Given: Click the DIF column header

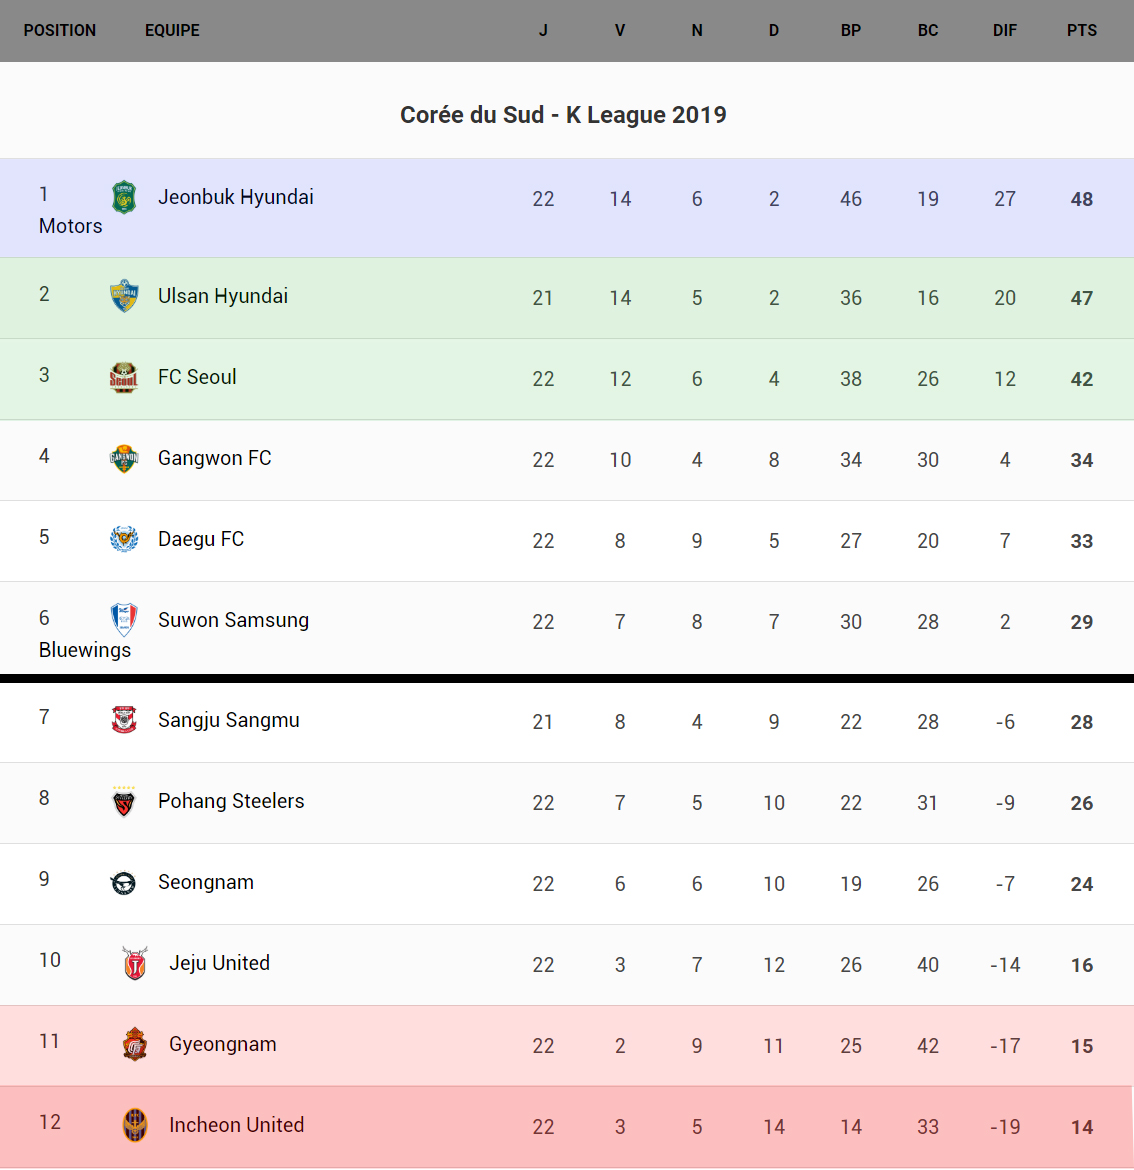Looking at the screenshot, I should [x=1005, y=30].
